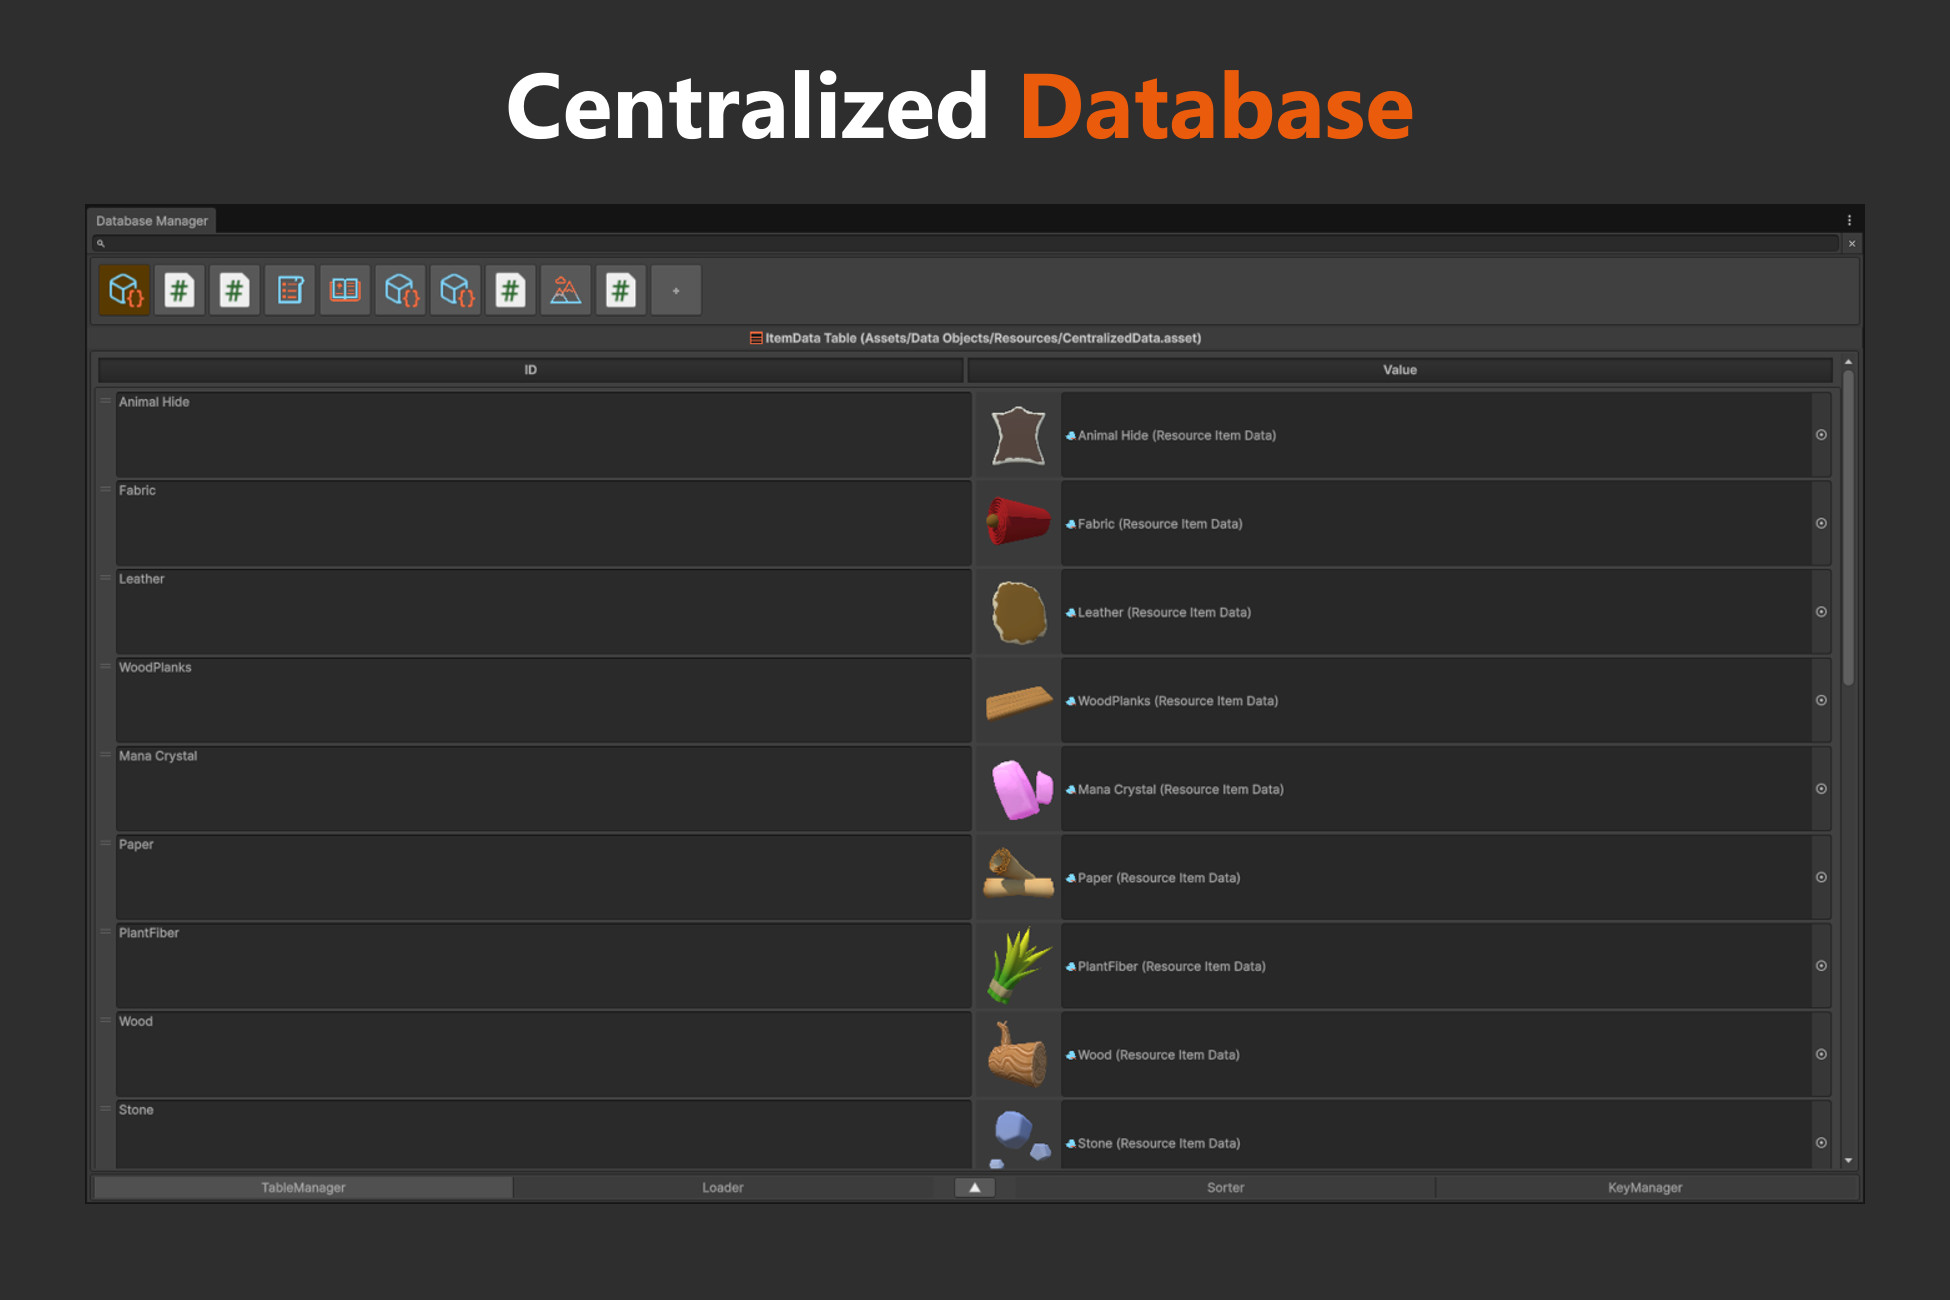1950x1300 pixels.
Task: Open the Sorter section
Action: tap(1224, 1187)
